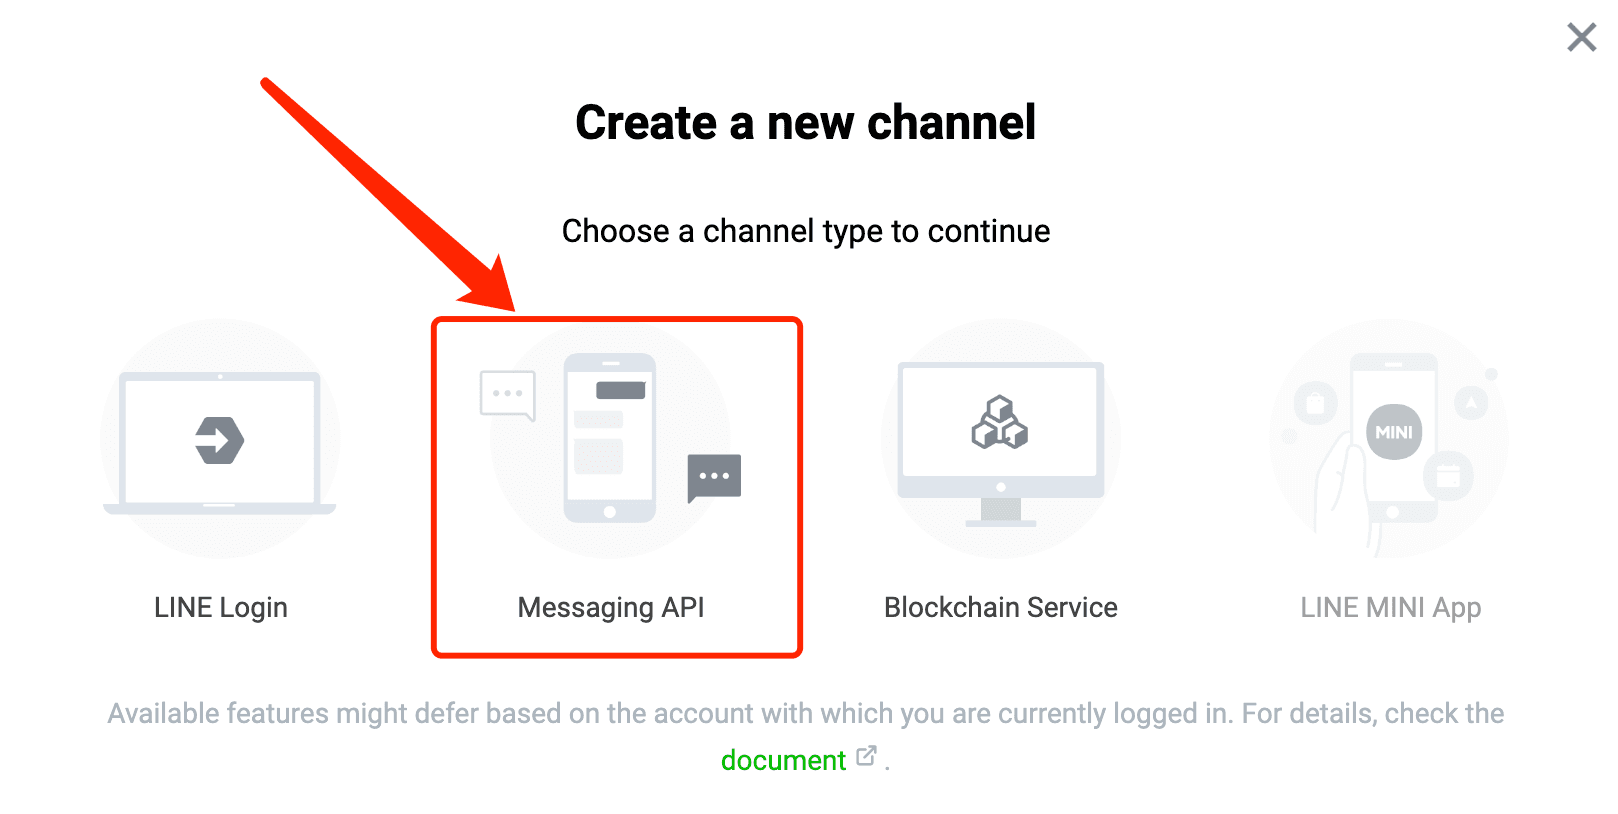Click the external link icon next to document
This screenshot has width=1618, height=814.
867,756
